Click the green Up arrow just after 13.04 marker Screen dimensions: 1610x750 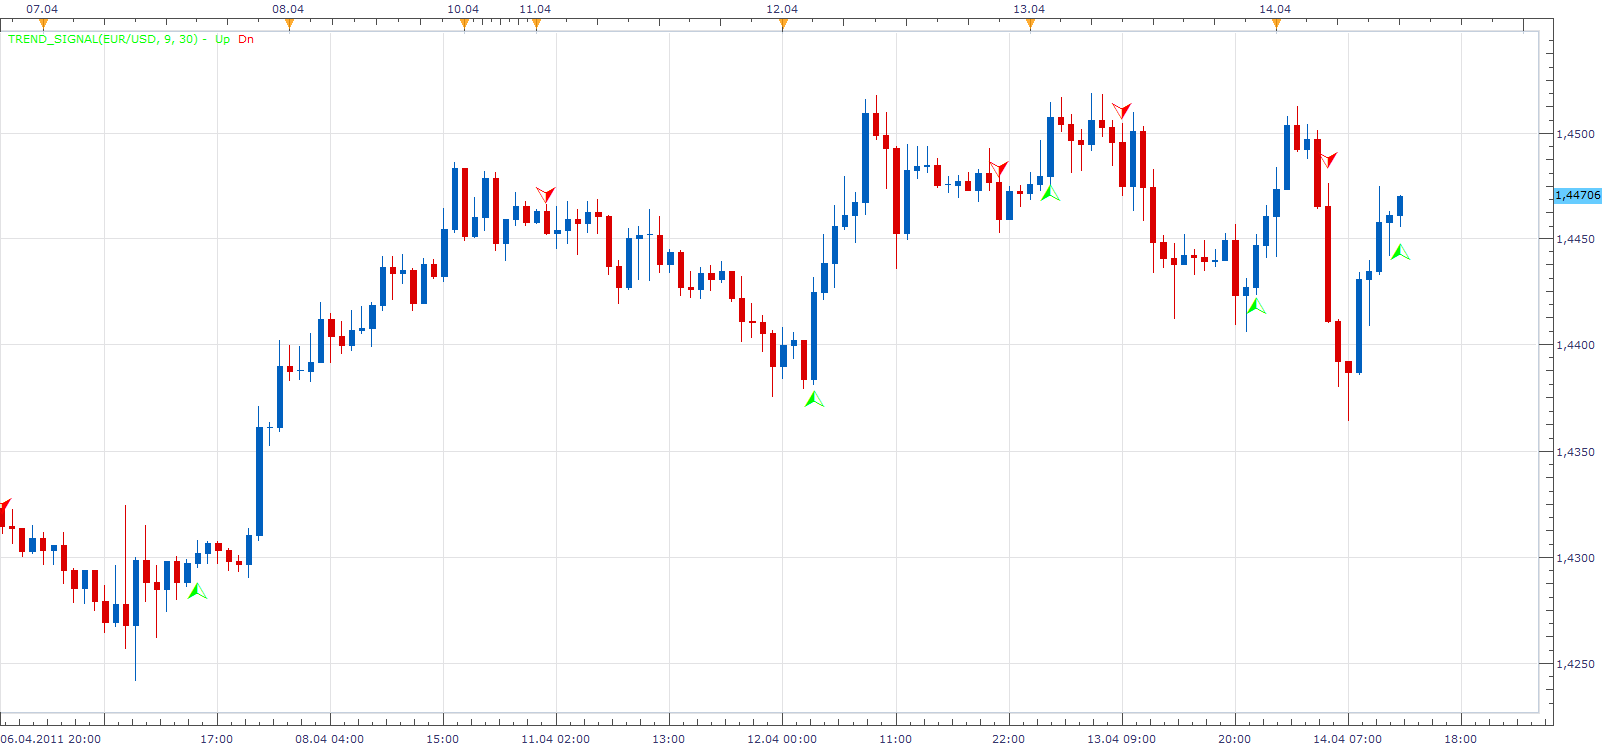1049,192
